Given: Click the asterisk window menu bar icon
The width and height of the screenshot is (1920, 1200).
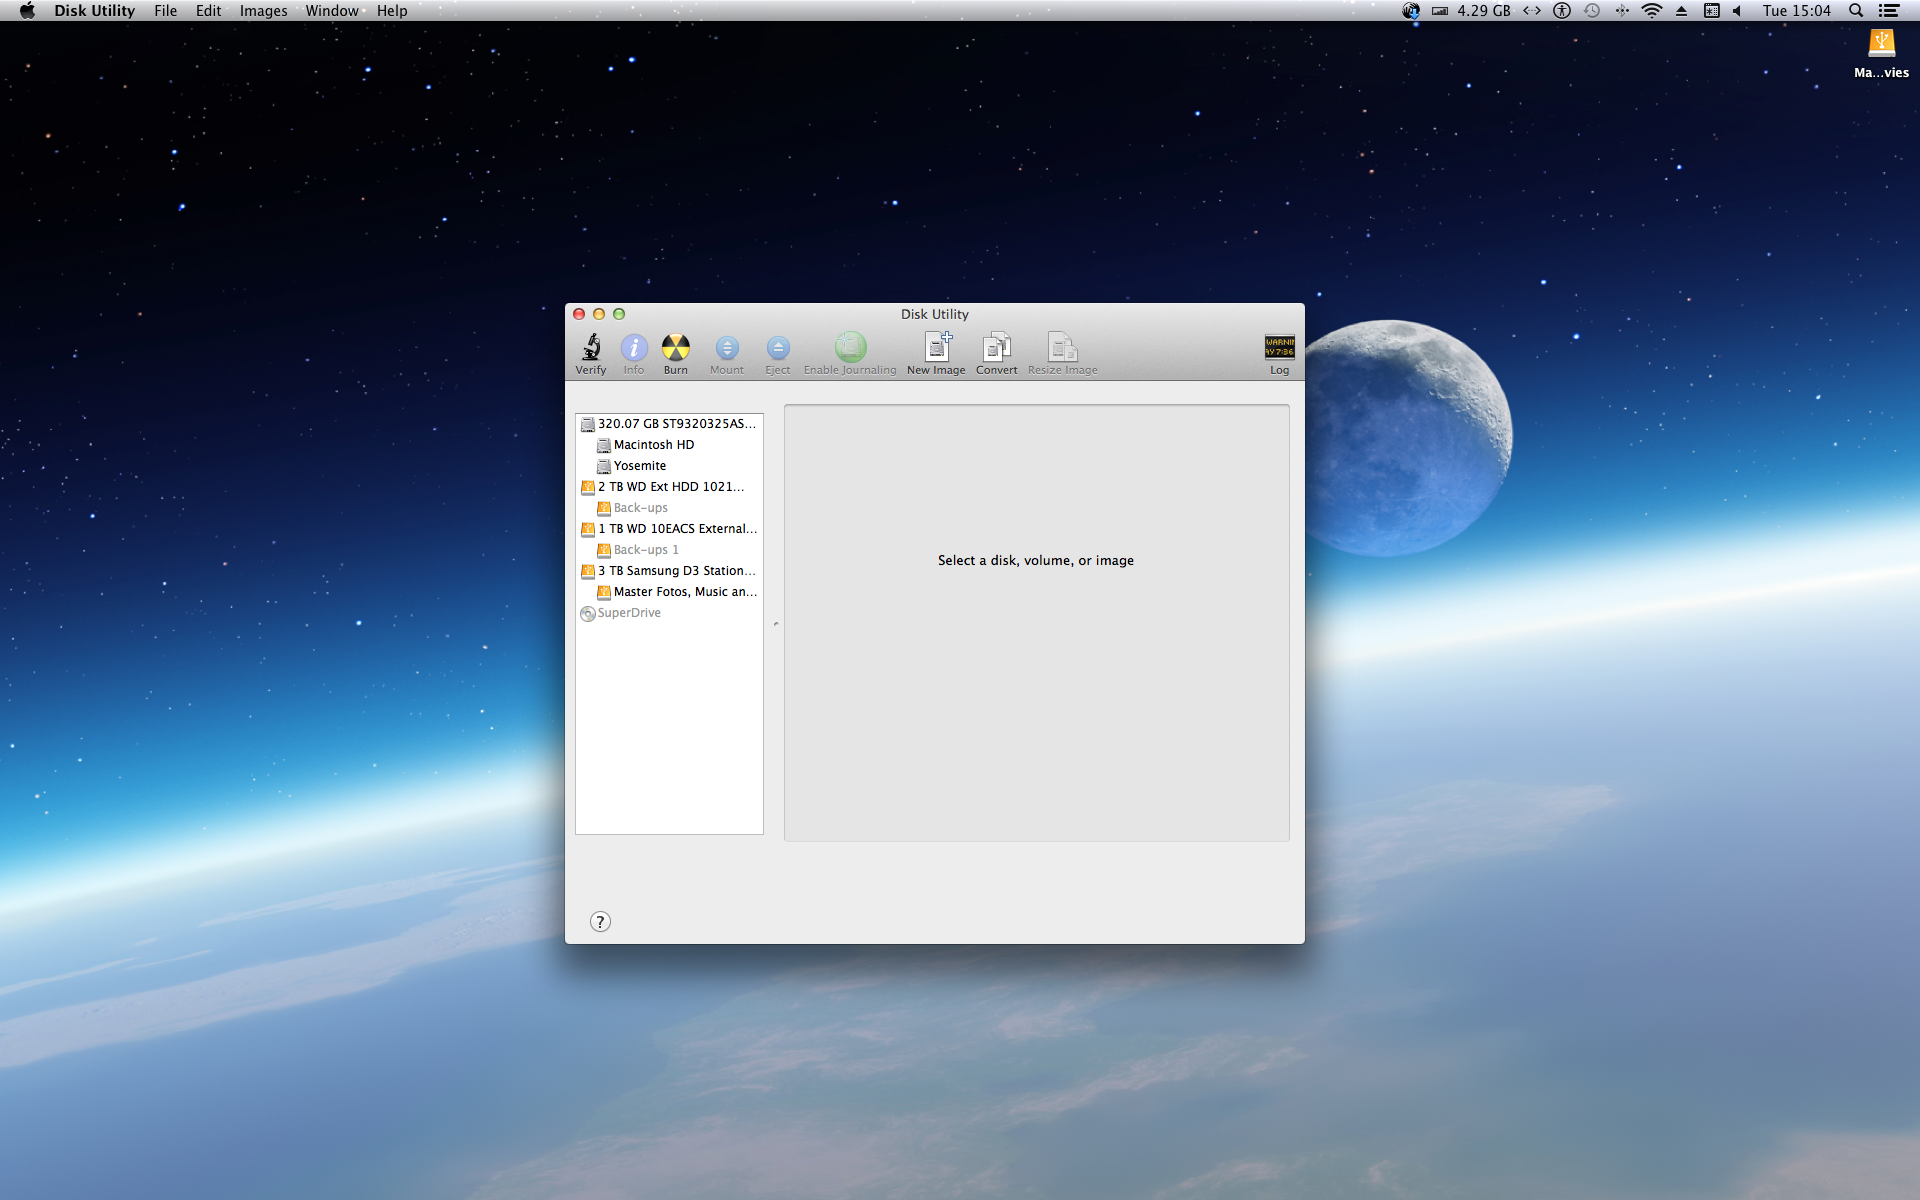Looking at the screenshot, I should (1711, 11).
